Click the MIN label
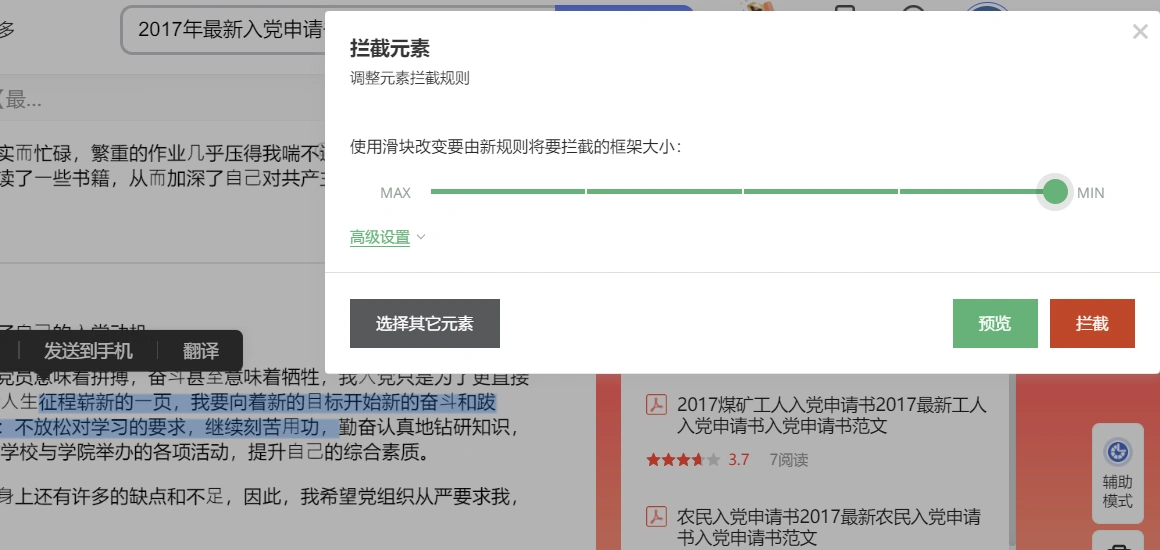 pyautogui.click(x=1090, y=193)
